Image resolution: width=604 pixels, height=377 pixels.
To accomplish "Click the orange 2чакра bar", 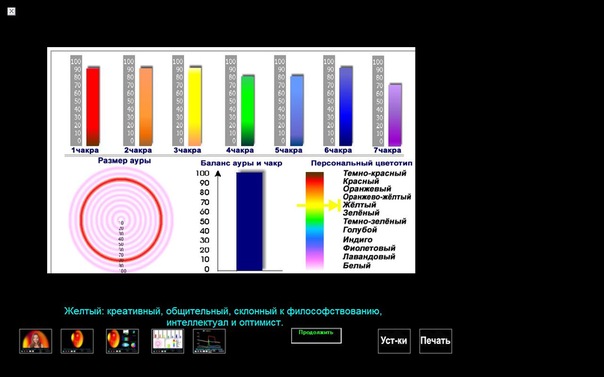I will click(146, 106).
